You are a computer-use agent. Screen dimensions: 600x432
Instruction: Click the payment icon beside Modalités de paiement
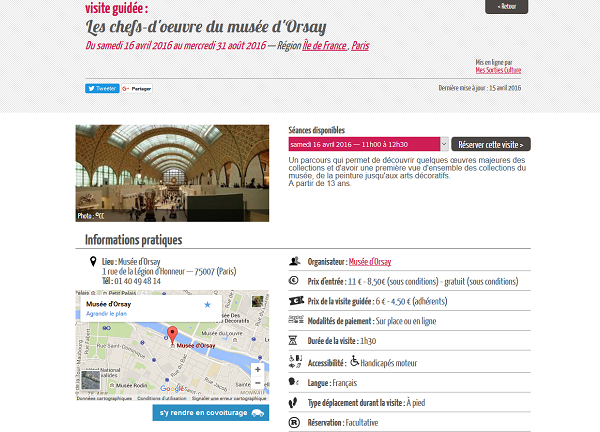click(x=296, y=320)
